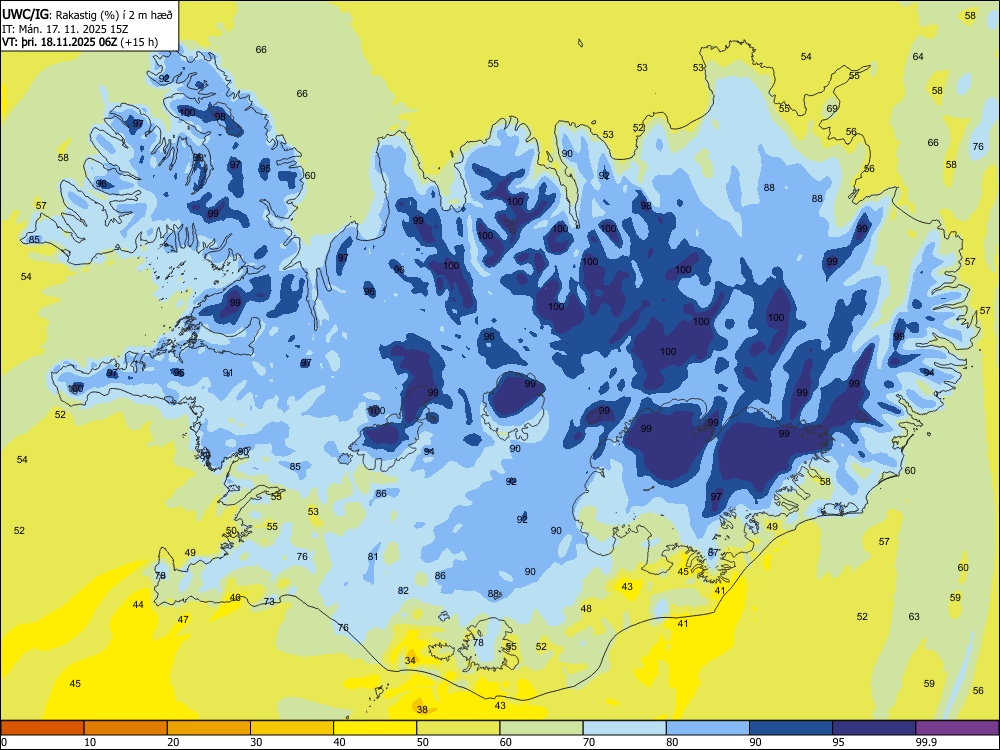
Task: Click the dark orange 0–10 legend swatch
Action: [x=42, y=728]
